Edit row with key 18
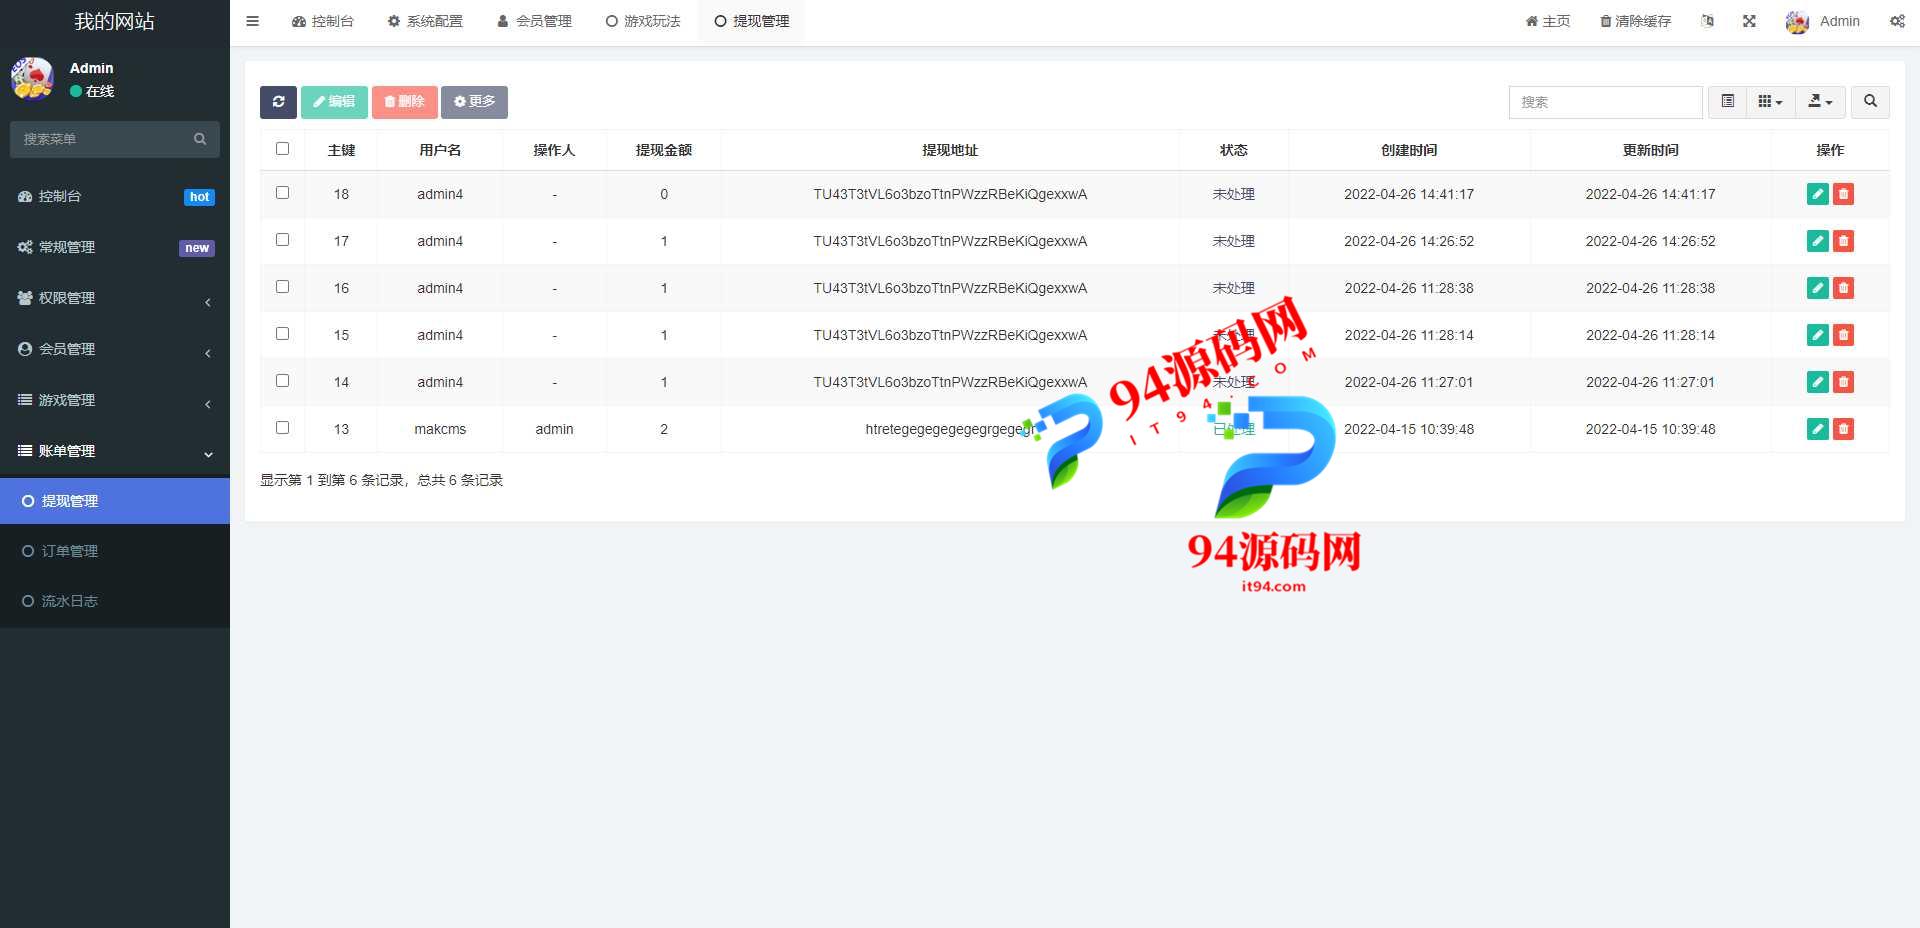This screenshot has height=928, width=1920. (1818, 194)
